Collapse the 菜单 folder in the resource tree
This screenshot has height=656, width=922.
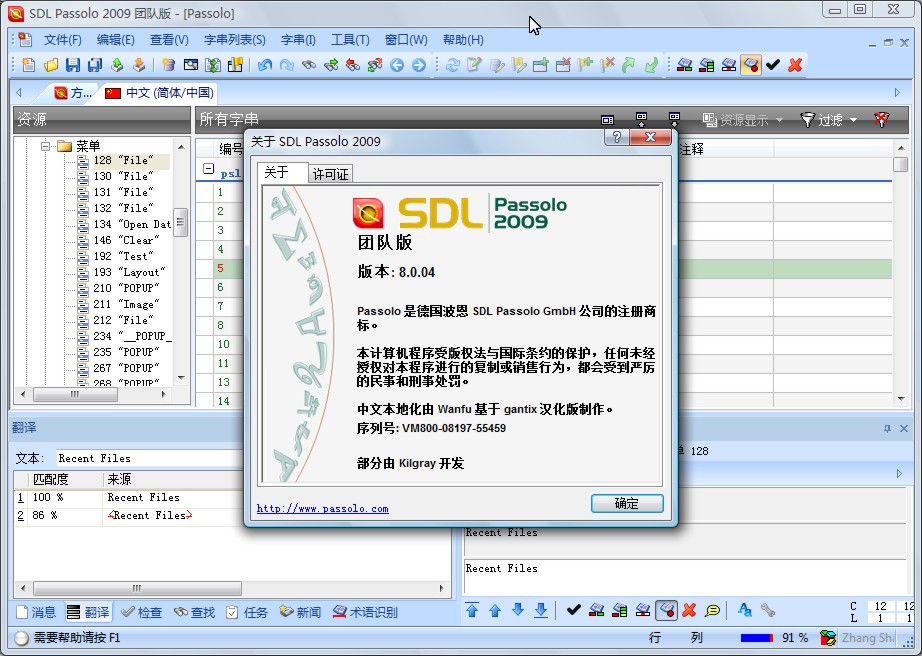[45, 146]
